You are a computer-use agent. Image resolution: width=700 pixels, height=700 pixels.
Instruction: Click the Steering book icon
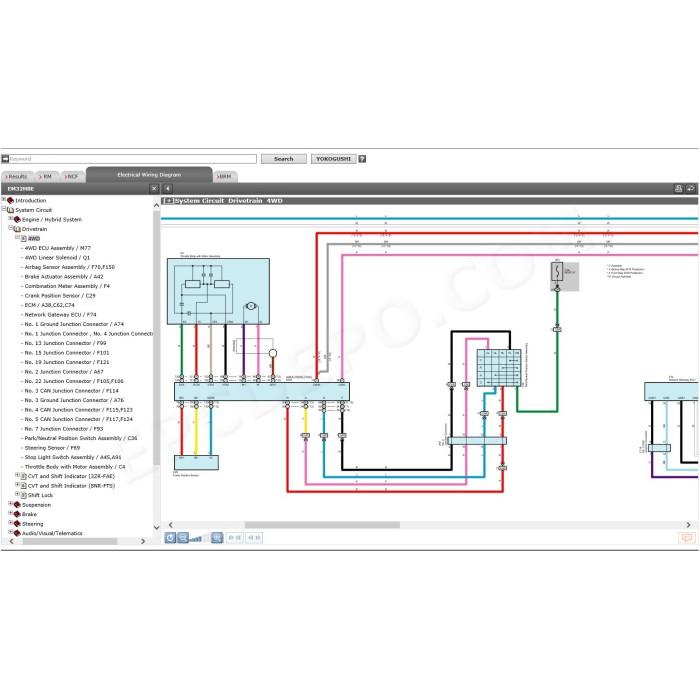[17, 524]
